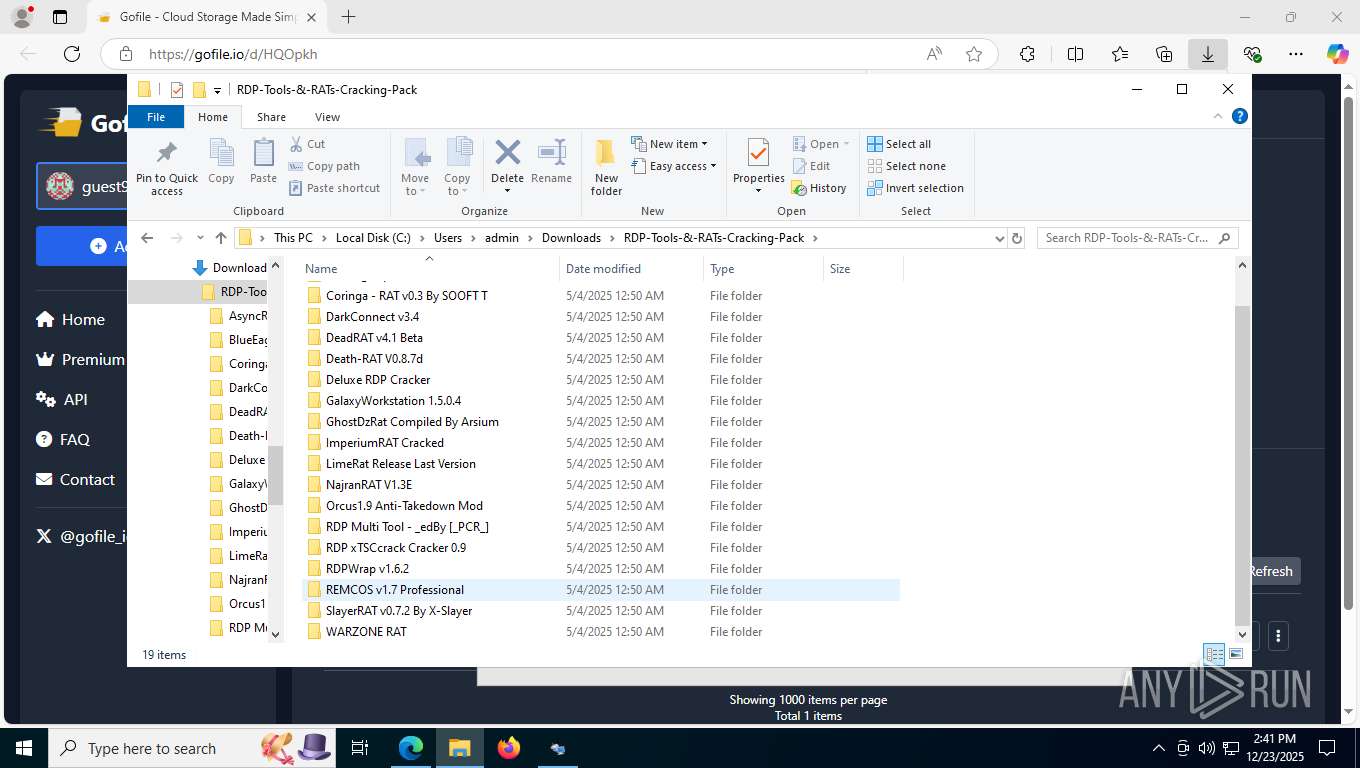Create a New folder
Screen dimensions: 1360x768
pyautogui.click(x=606, y=167)
